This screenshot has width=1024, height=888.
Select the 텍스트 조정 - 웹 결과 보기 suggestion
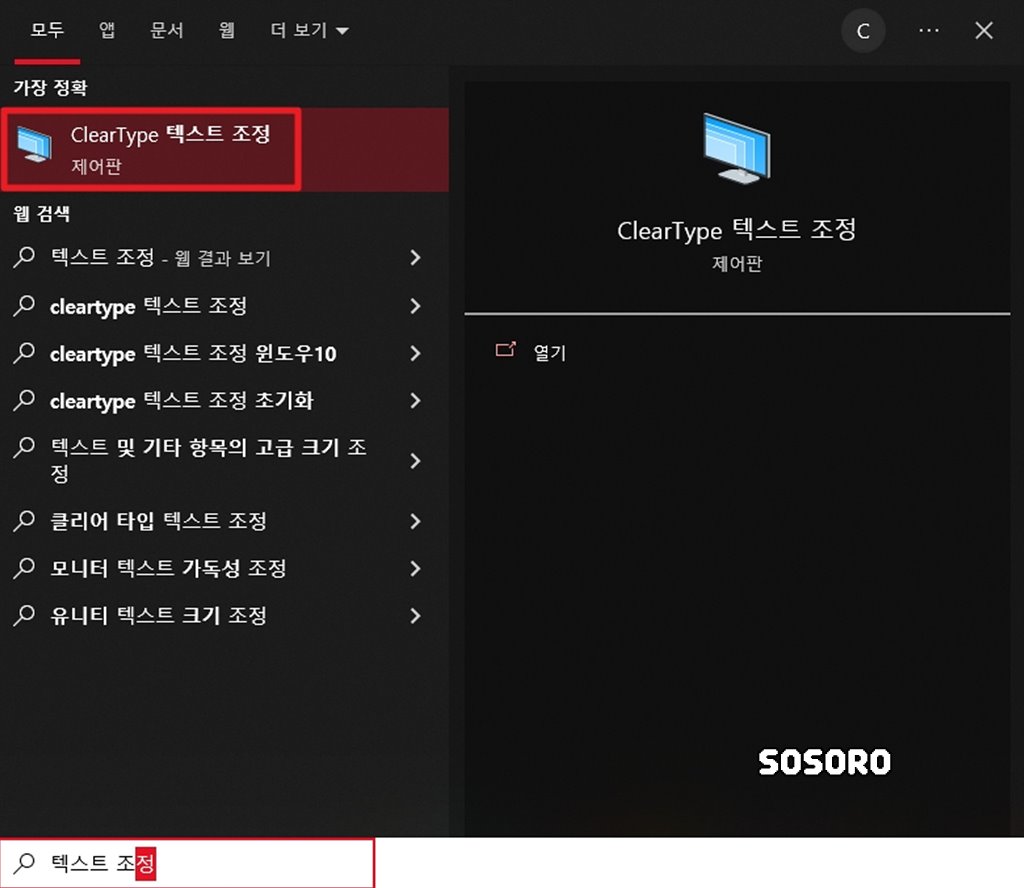tap(225, 257)
